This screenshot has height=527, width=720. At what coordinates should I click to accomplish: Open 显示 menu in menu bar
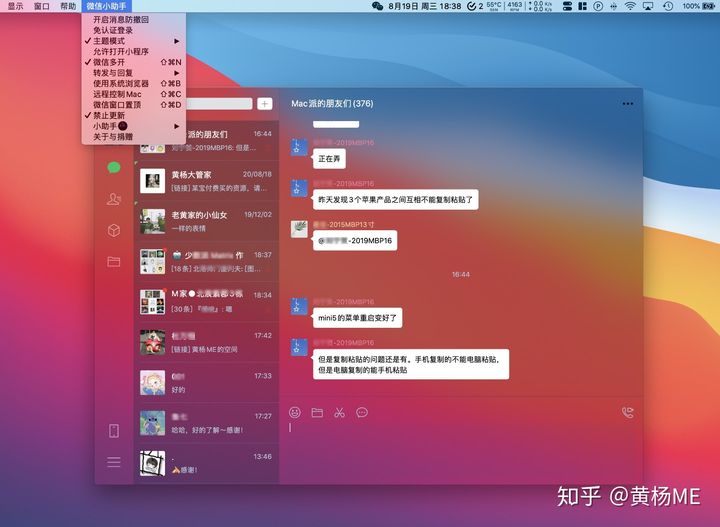16,6
